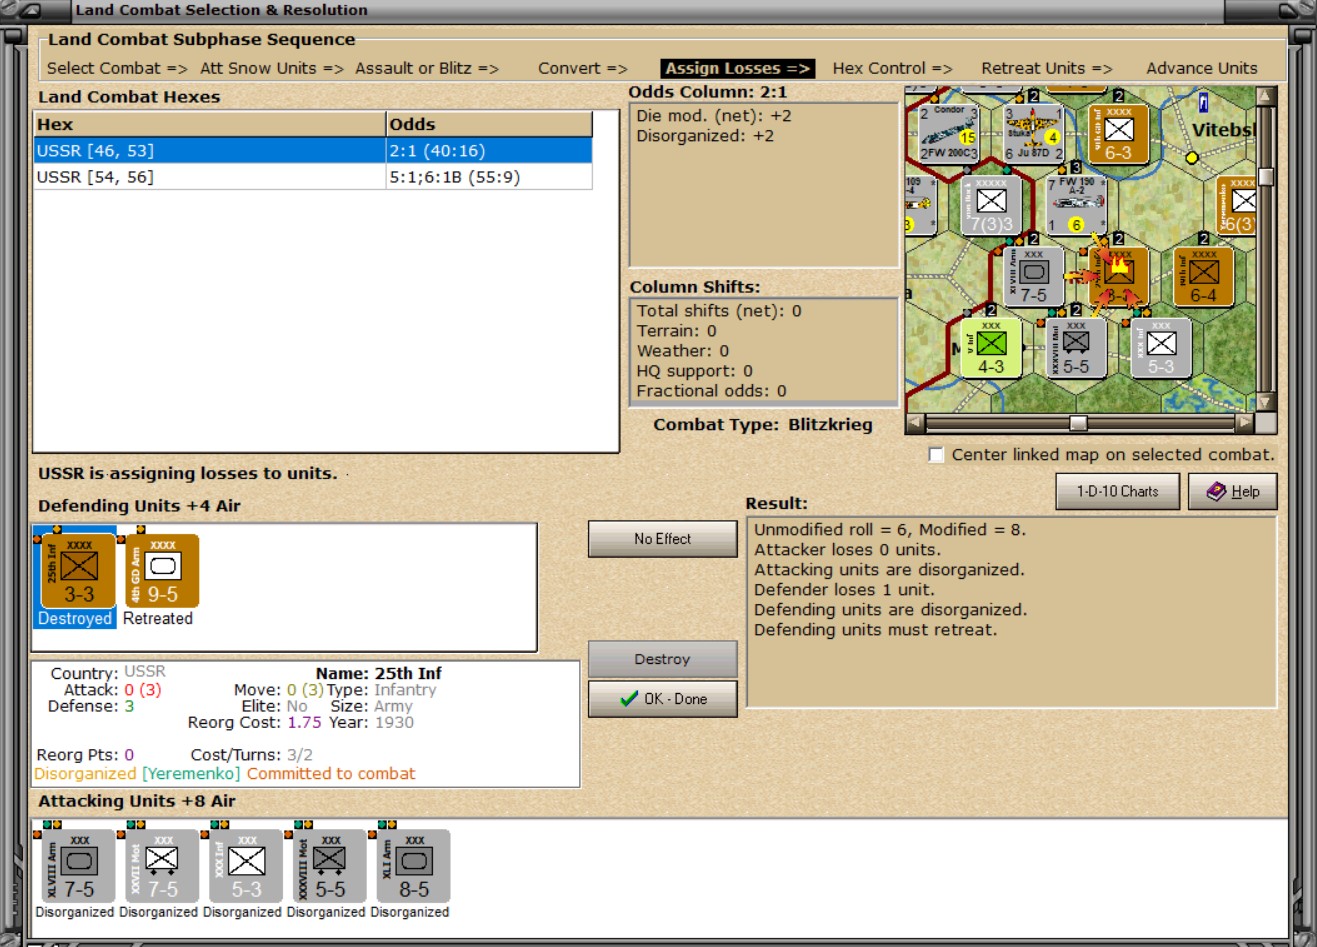Click the Die mod. (net): +2 line
1317x947 pixels.
(x=714, y=116)
